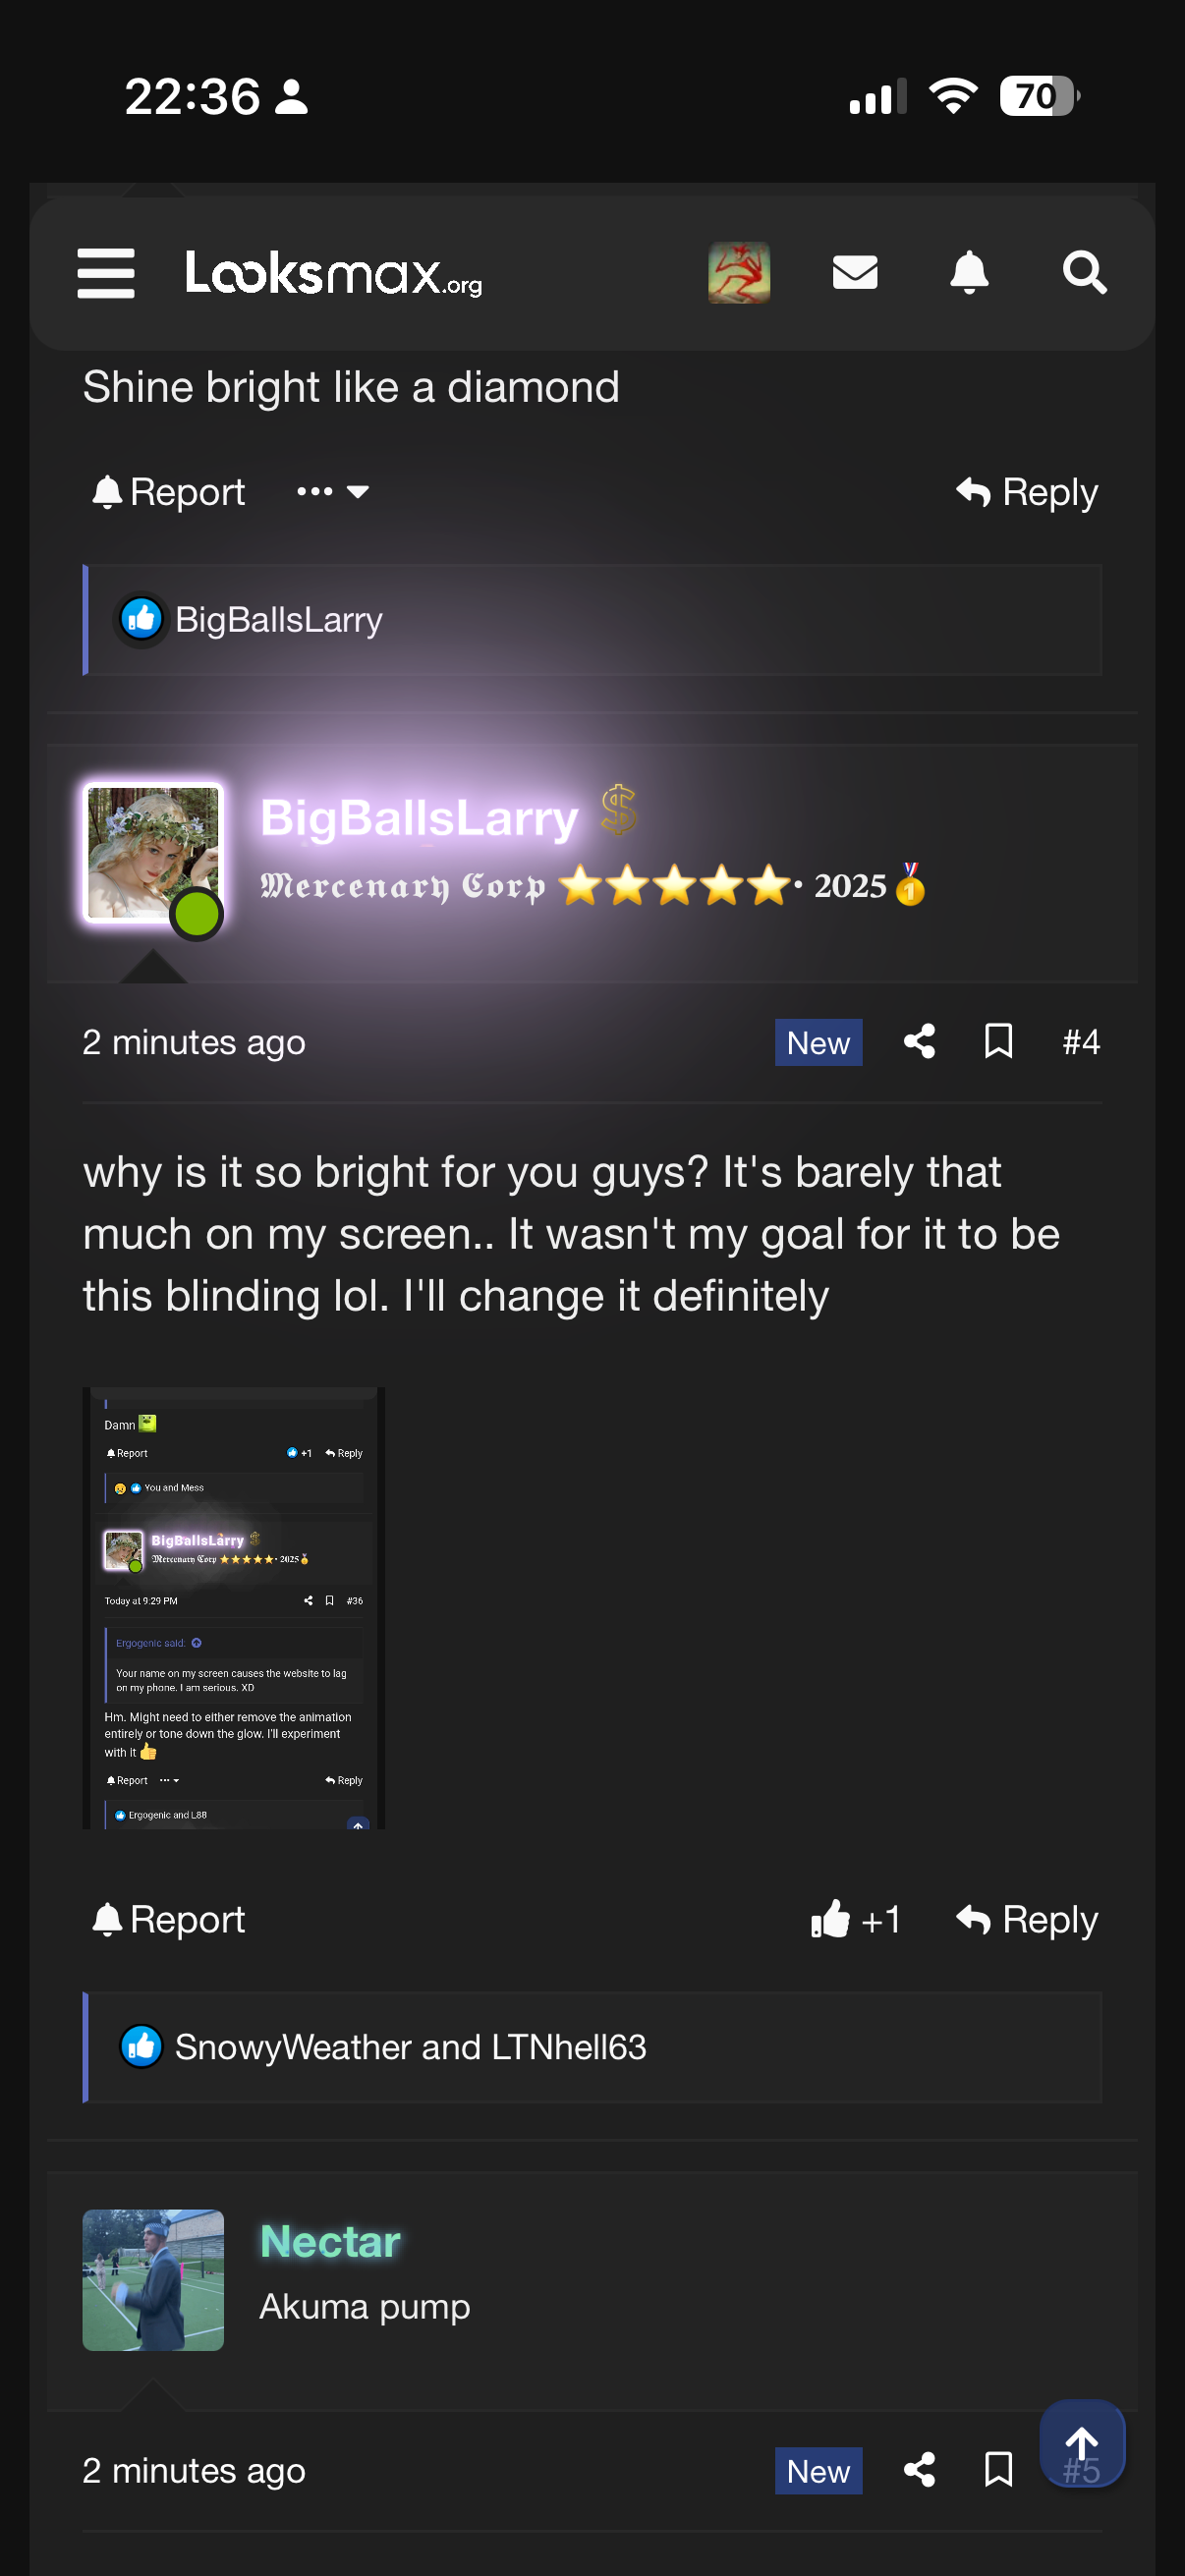The height and width of the screenshot is (2576, 1185).
Task: Open the Looksmax.org home logo
Action: coord(334,272)
